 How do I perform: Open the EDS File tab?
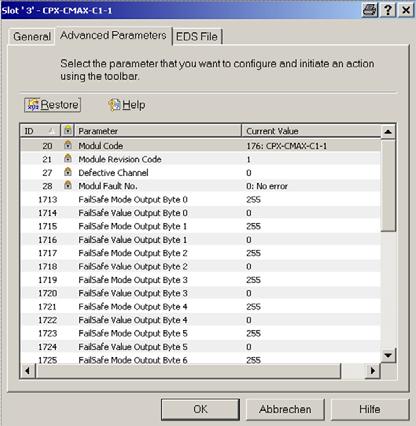pos(197,36)
